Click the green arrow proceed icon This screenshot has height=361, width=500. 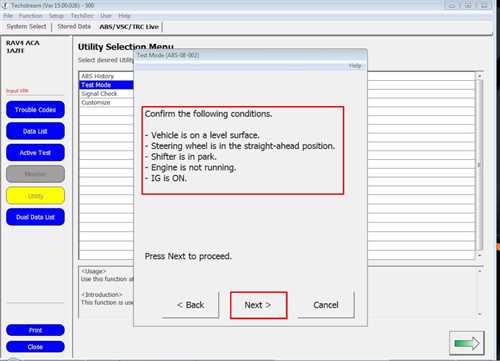click(467, 343)
